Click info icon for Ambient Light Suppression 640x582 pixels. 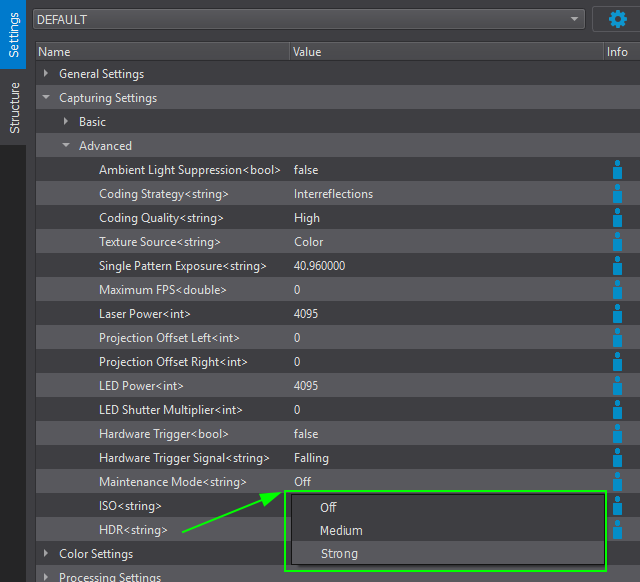pos(617,170)
